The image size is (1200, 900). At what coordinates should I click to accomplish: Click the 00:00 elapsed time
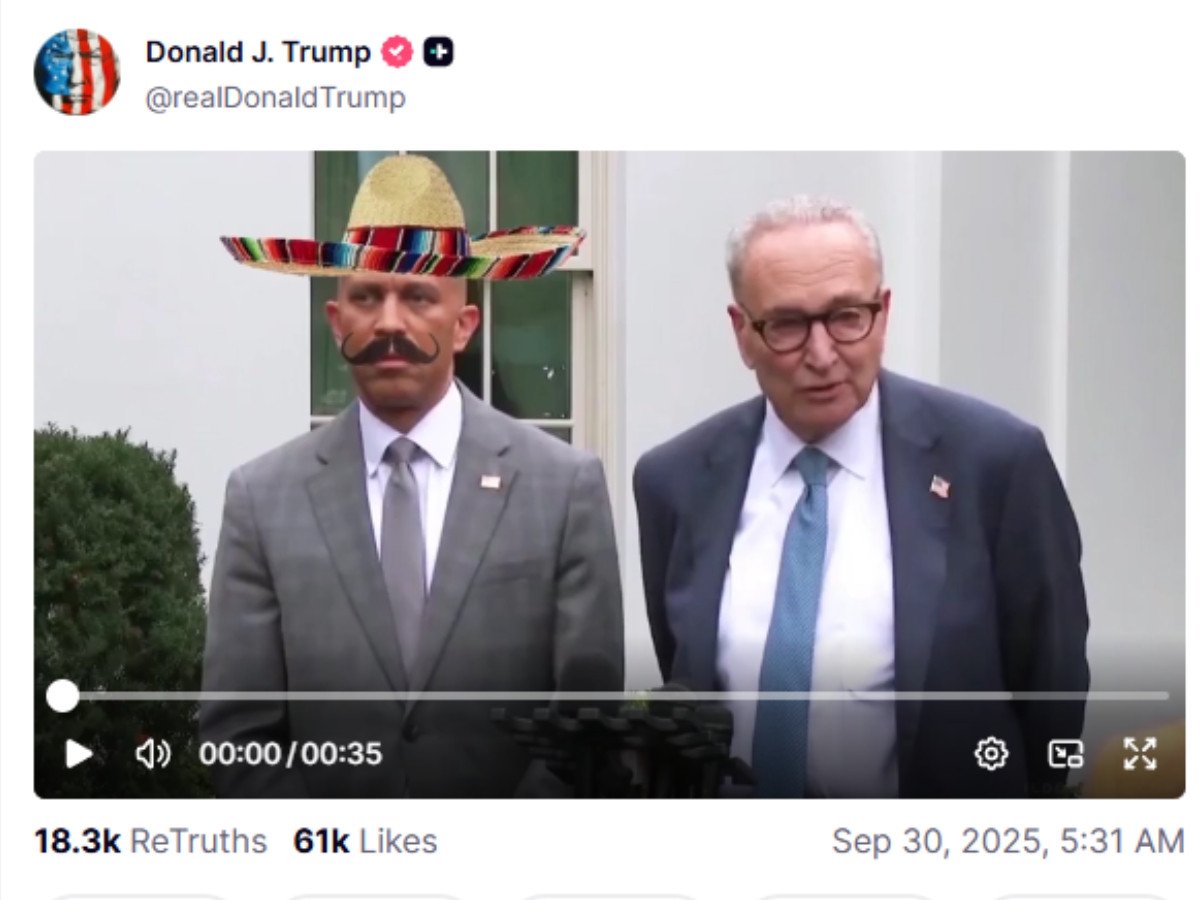(240, 754)
